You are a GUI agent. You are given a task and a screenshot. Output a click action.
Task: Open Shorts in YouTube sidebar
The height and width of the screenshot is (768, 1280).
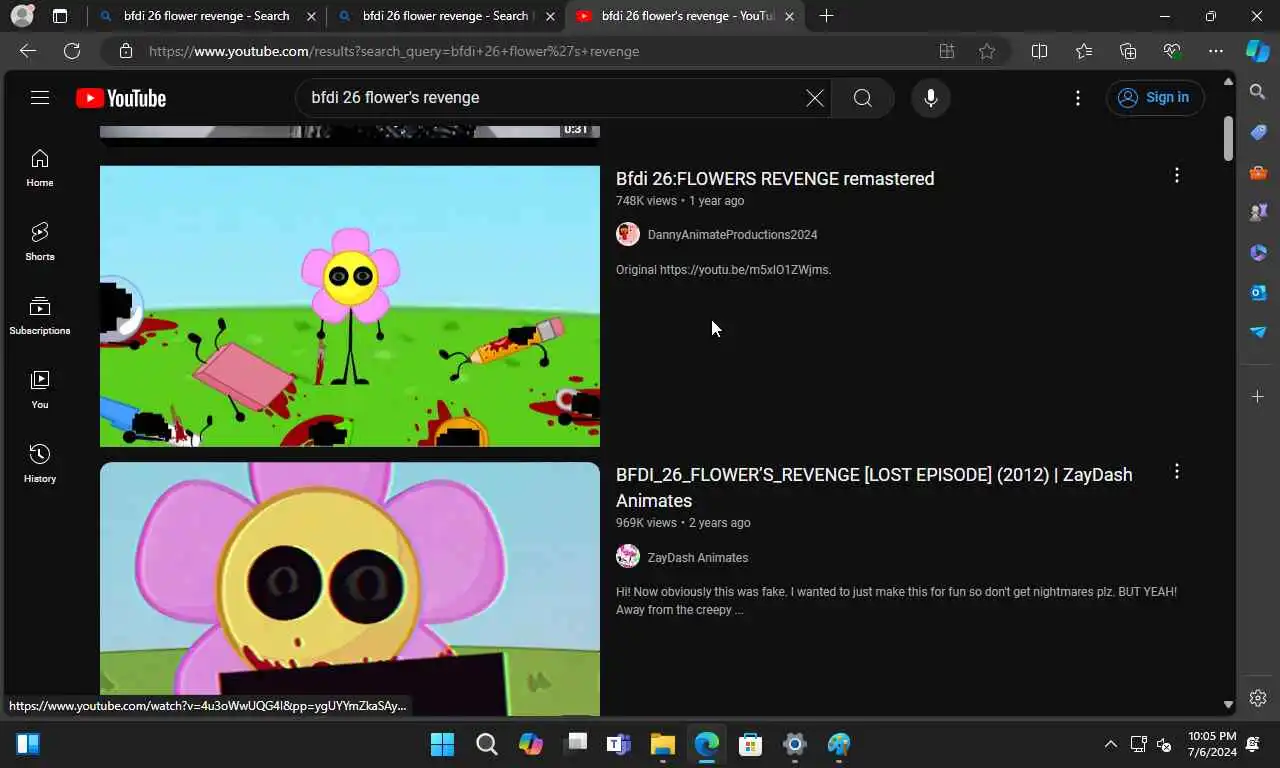point(40,242)
